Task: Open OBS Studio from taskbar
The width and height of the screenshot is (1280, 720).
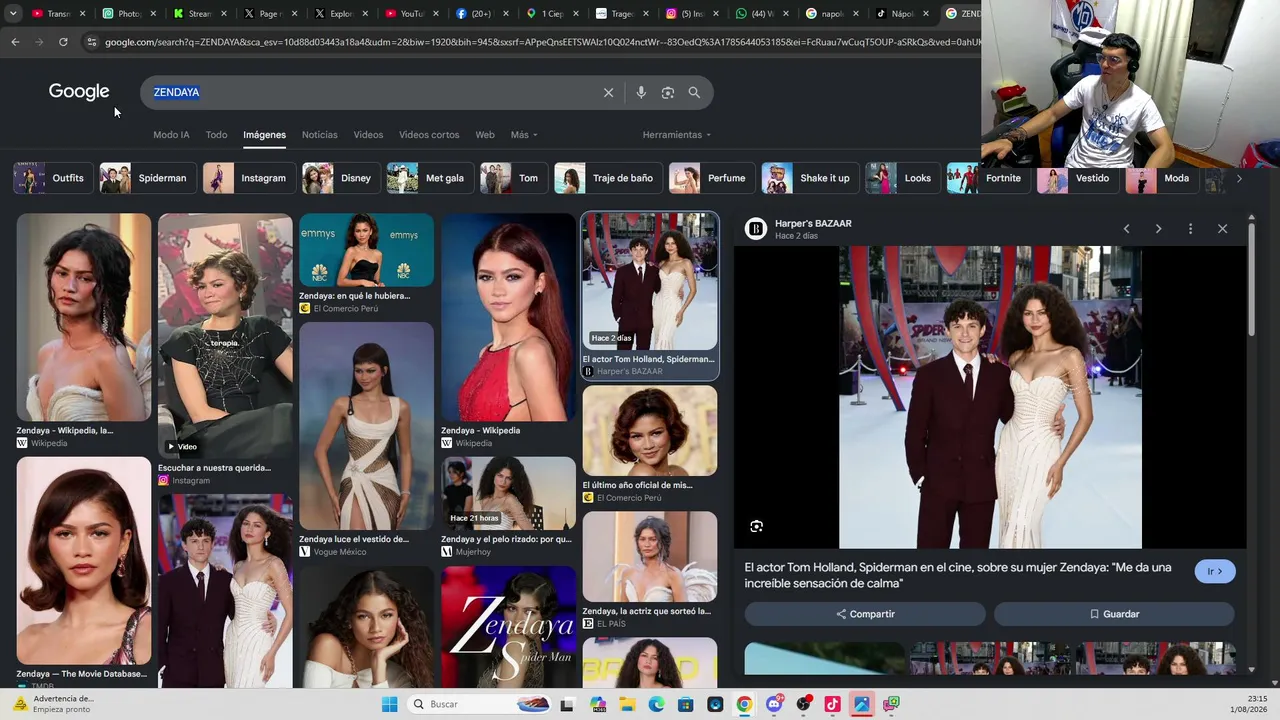Action: tap(803, 704)
